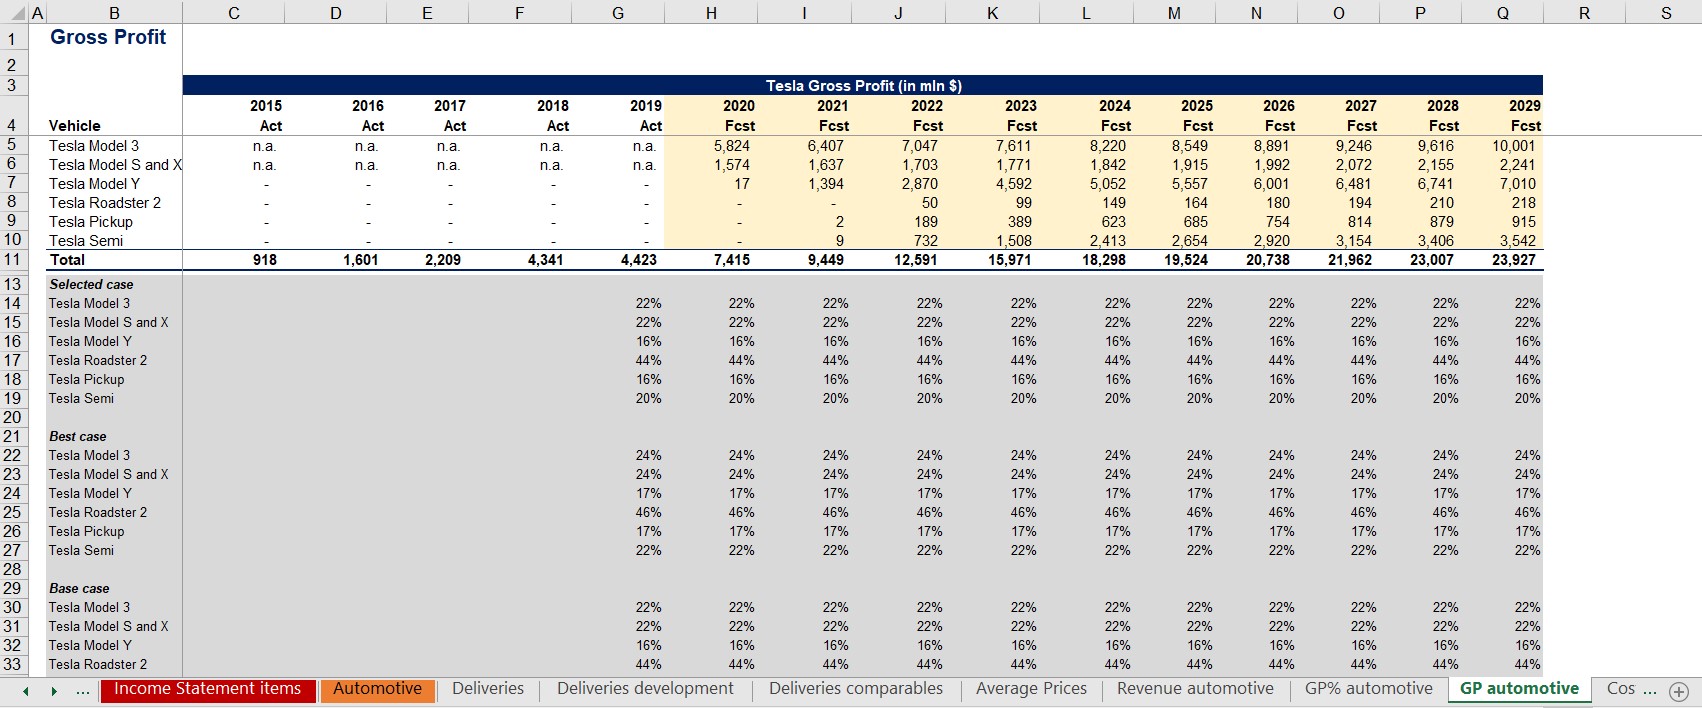Select column H header
1702x708 pixels.
click(711, 13)
